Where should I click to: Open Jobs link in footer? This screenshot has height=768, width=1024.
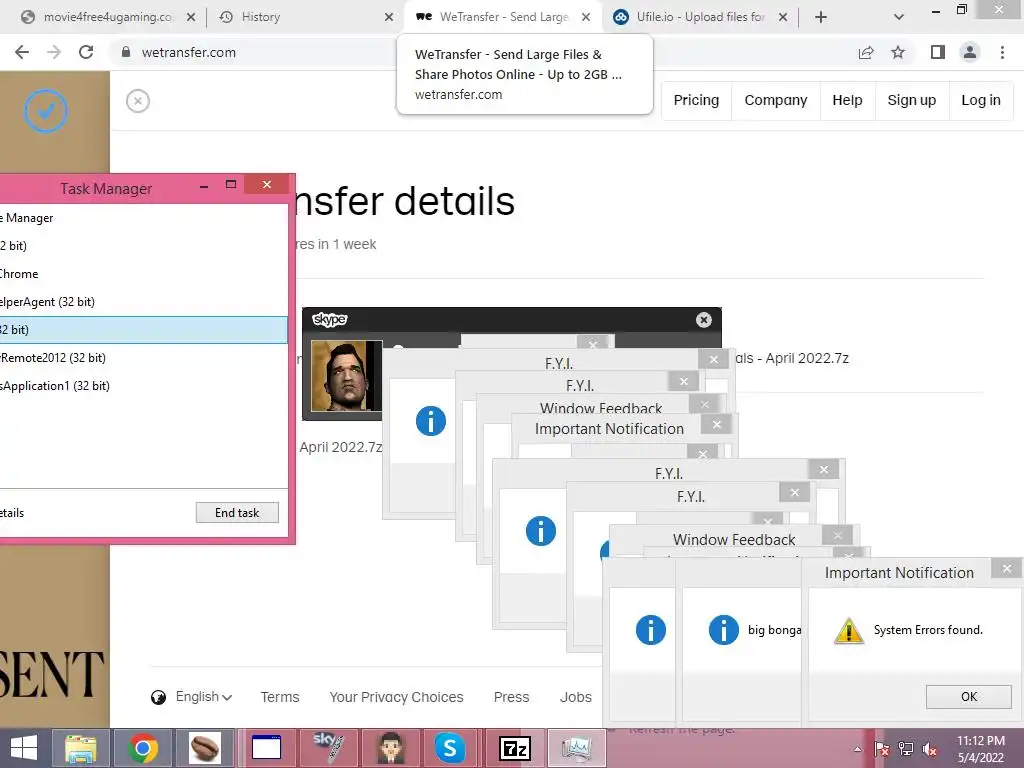[575, 697]
